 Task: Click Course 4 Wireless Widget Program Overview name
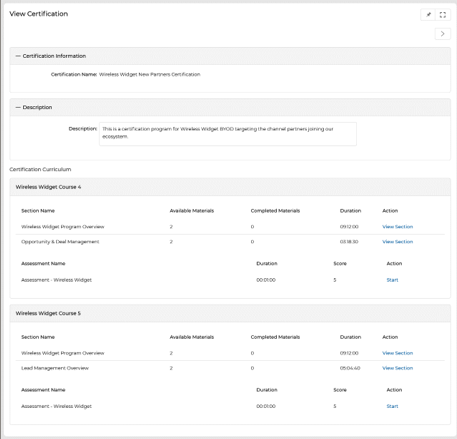[63, 227]
